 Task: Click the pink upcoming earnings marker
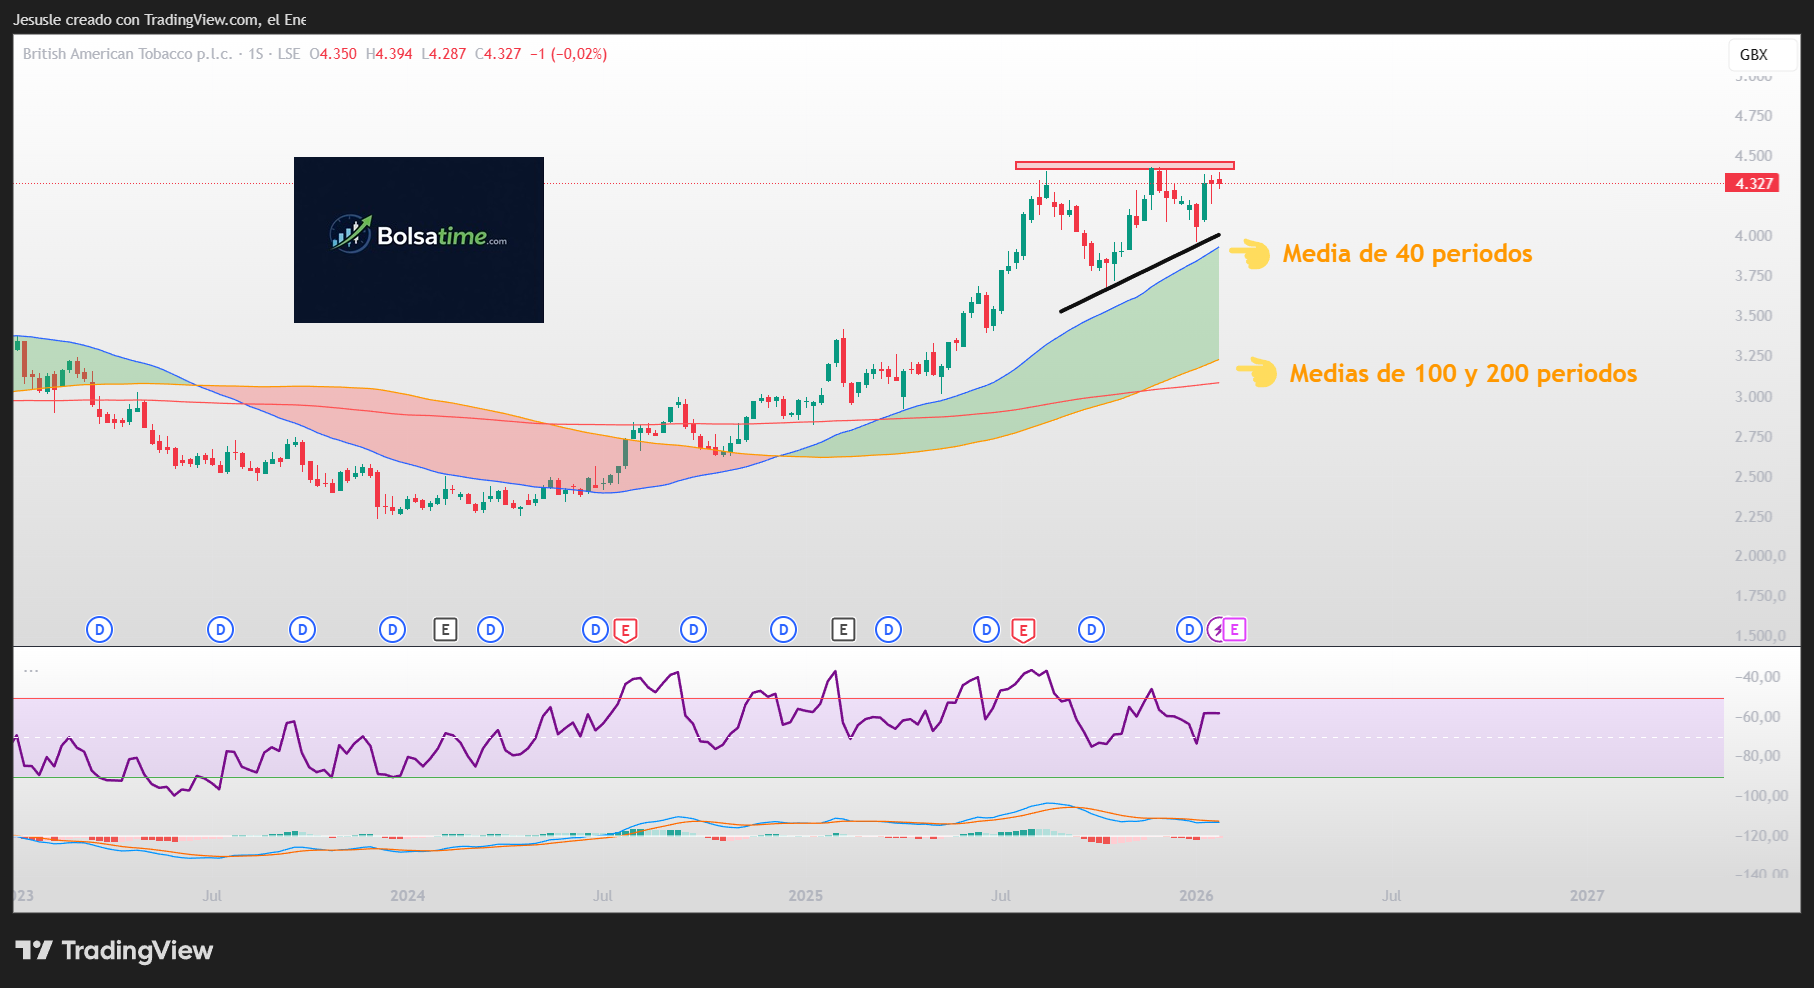click(x=1235, y=629)
